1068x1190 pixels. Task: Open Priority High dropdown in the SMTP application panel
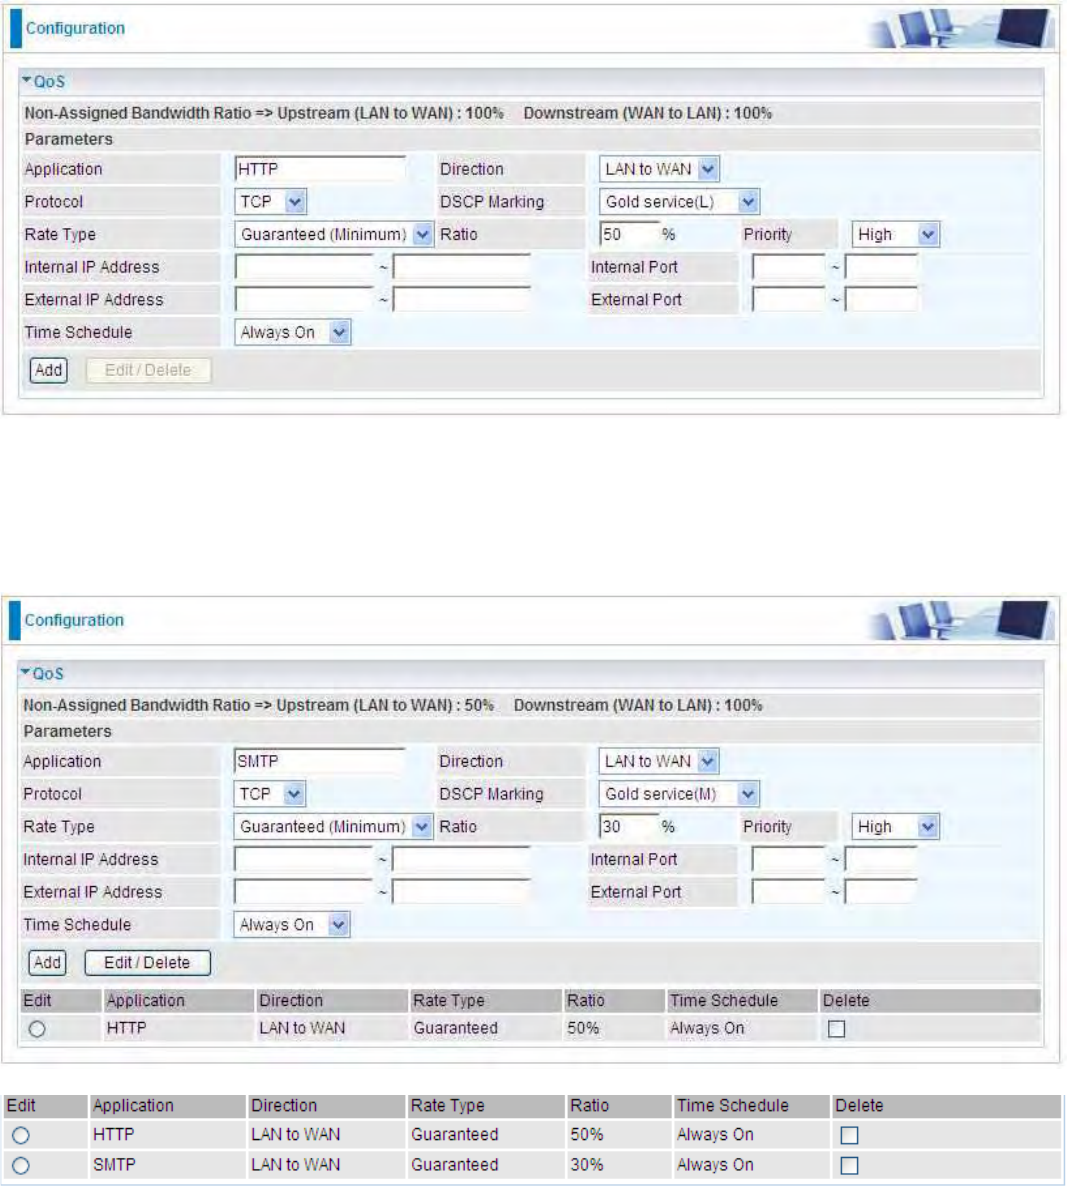[x=896, y=826]
